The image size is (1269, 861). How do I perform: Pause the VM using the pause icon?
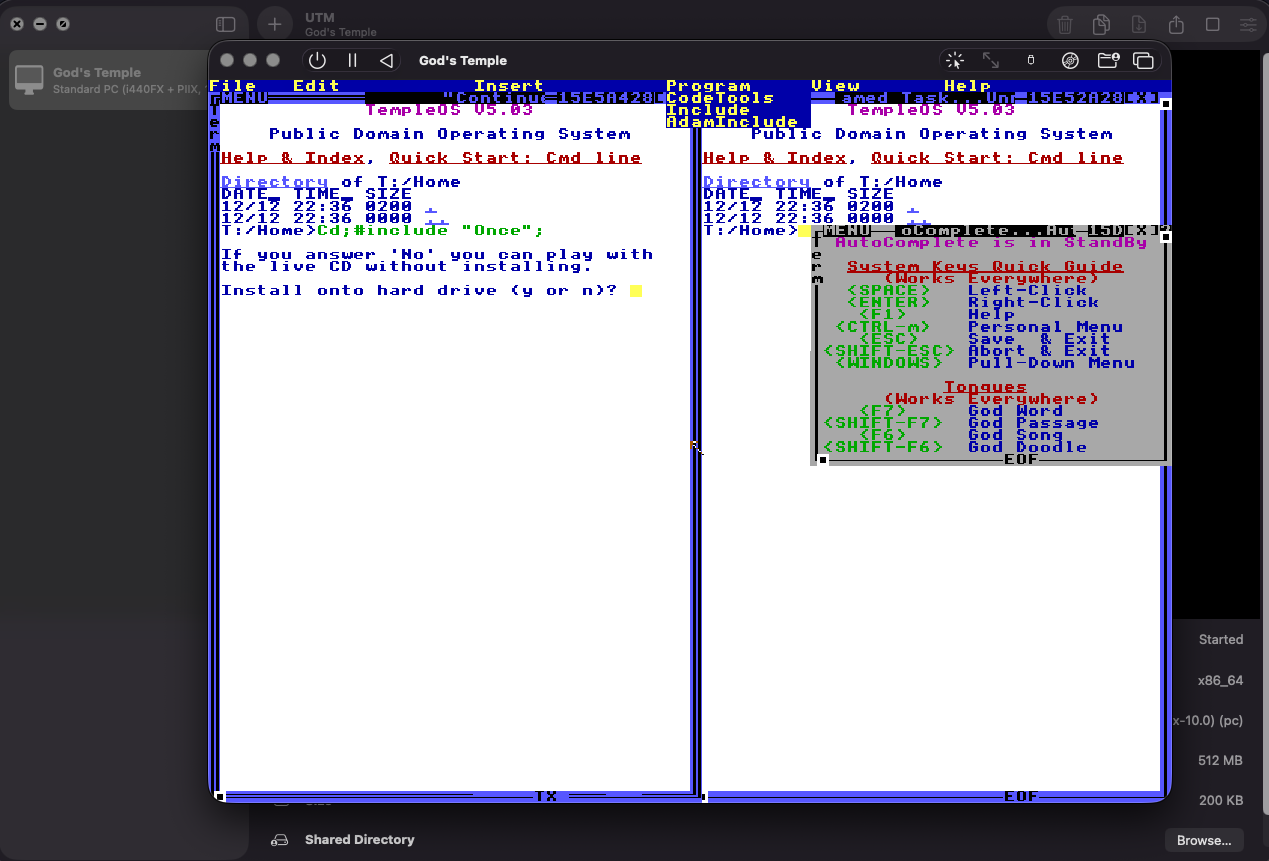click(x=352, y=60)
